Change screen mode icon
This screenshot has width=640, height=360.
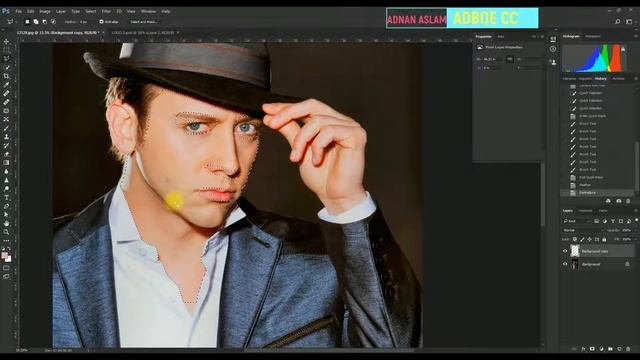tap(6, 277)
